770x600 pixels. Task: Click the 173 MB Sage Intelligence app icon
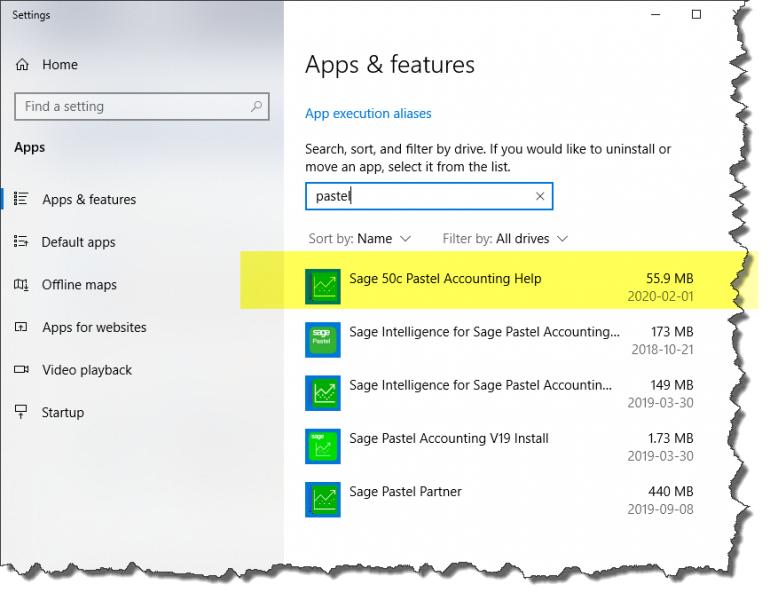pyautogui.click(x=323, y=340)
